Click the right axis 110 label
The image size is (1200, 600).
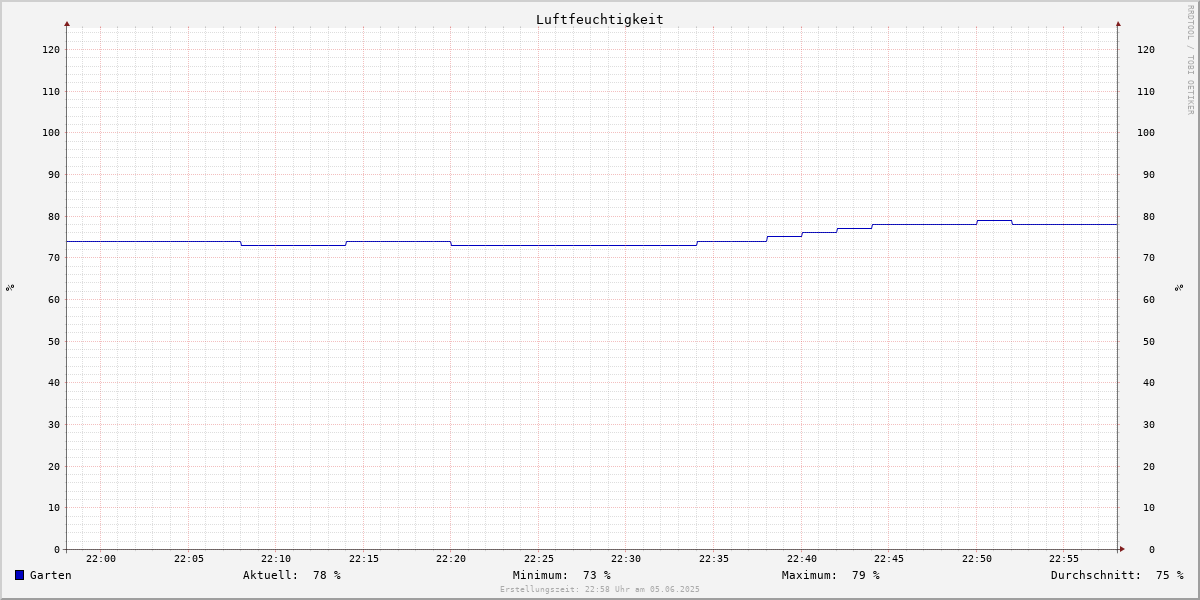point(1146,91)
